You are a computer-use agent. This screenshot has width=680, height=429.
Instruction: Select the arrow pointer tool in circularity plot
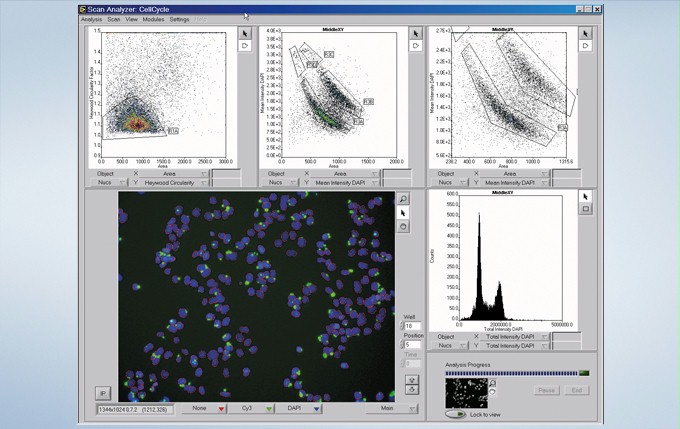(x=245, y=33)
